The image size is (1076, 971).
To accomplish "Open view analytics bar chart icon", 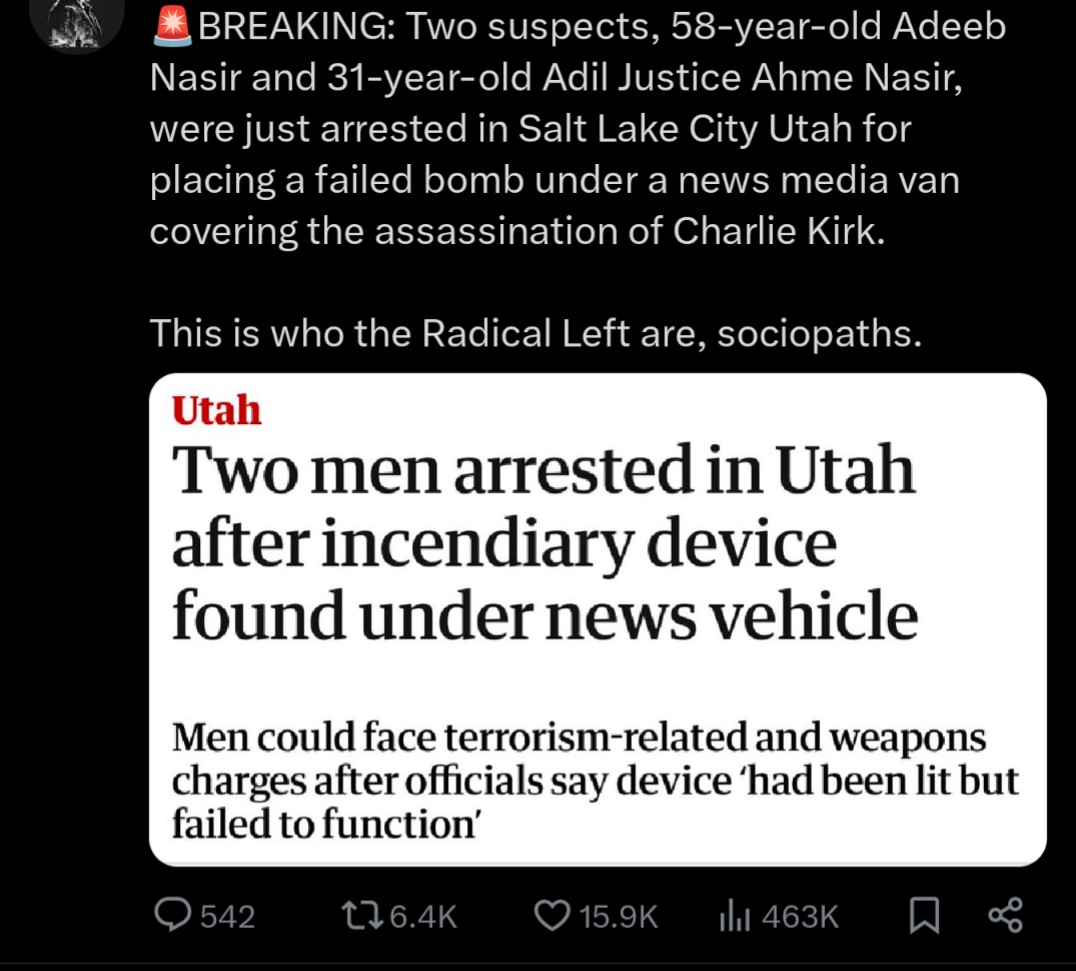I will tap(734, 916).
